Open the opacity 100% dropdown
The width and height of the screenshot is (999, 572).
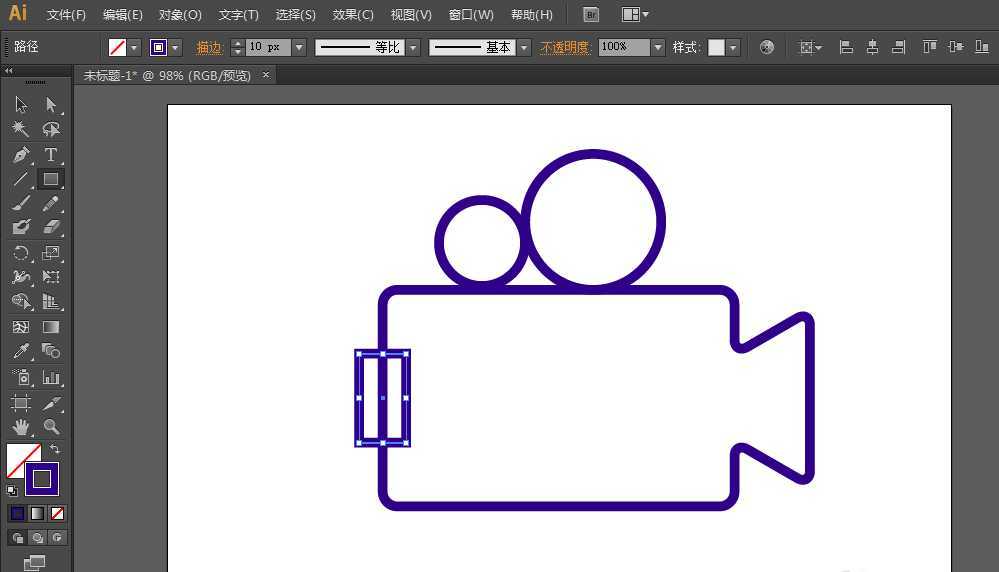tap(658, 47)
